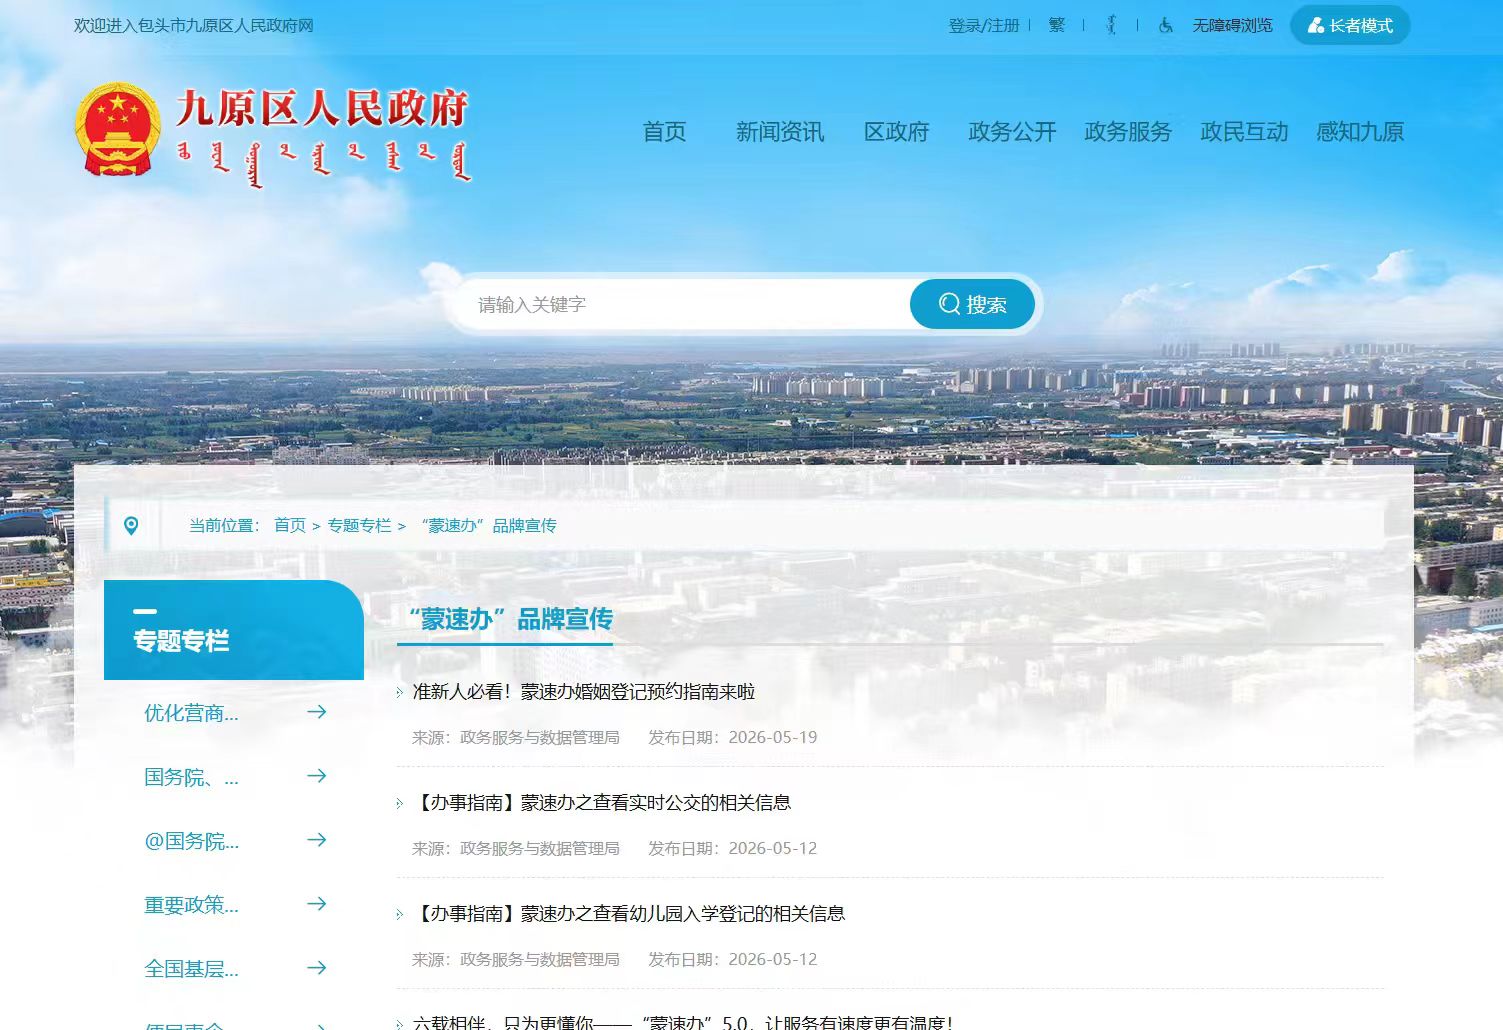Click bullet arrow before 幼儿园入学登记 article
The height and width of the screenshot is (1030, 1503).
click(400, 914)
